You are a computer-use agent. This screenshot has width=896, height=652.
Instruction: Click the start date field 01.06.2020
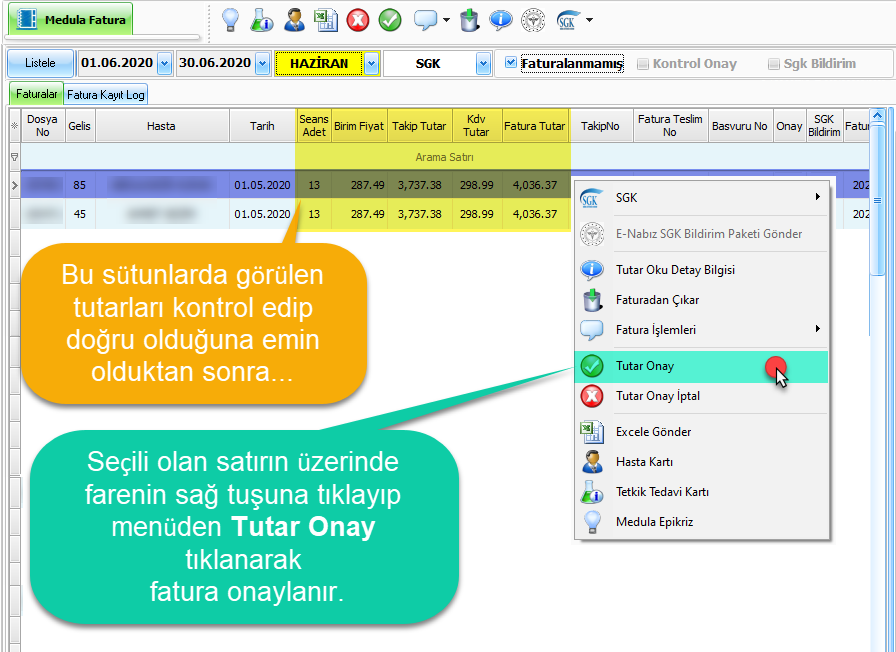point(117,63)
